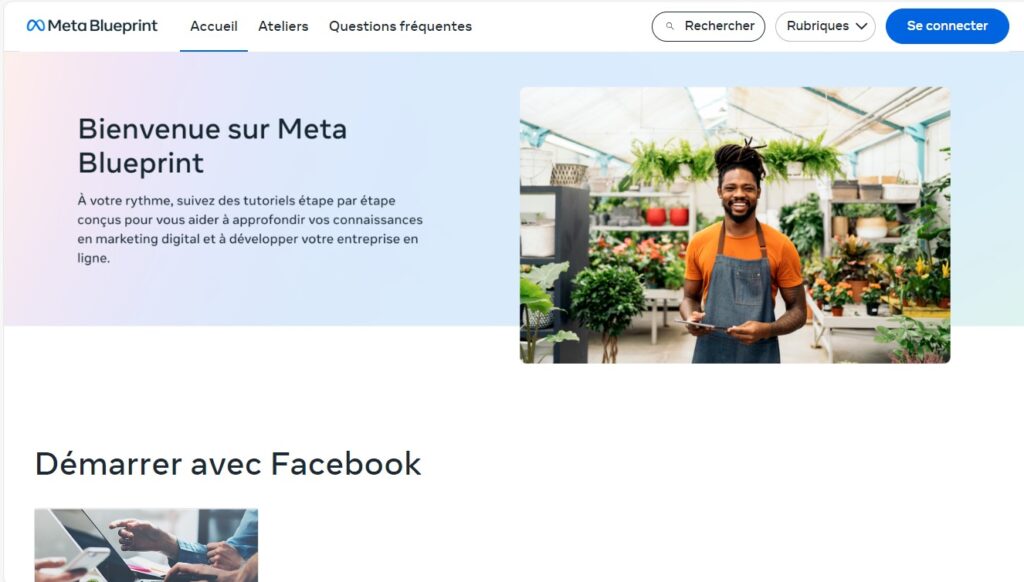Click the Bienvenue sur Meta Blueprint heading
The width and height of the screenshot is (1024, 582).
coord(212,146)
